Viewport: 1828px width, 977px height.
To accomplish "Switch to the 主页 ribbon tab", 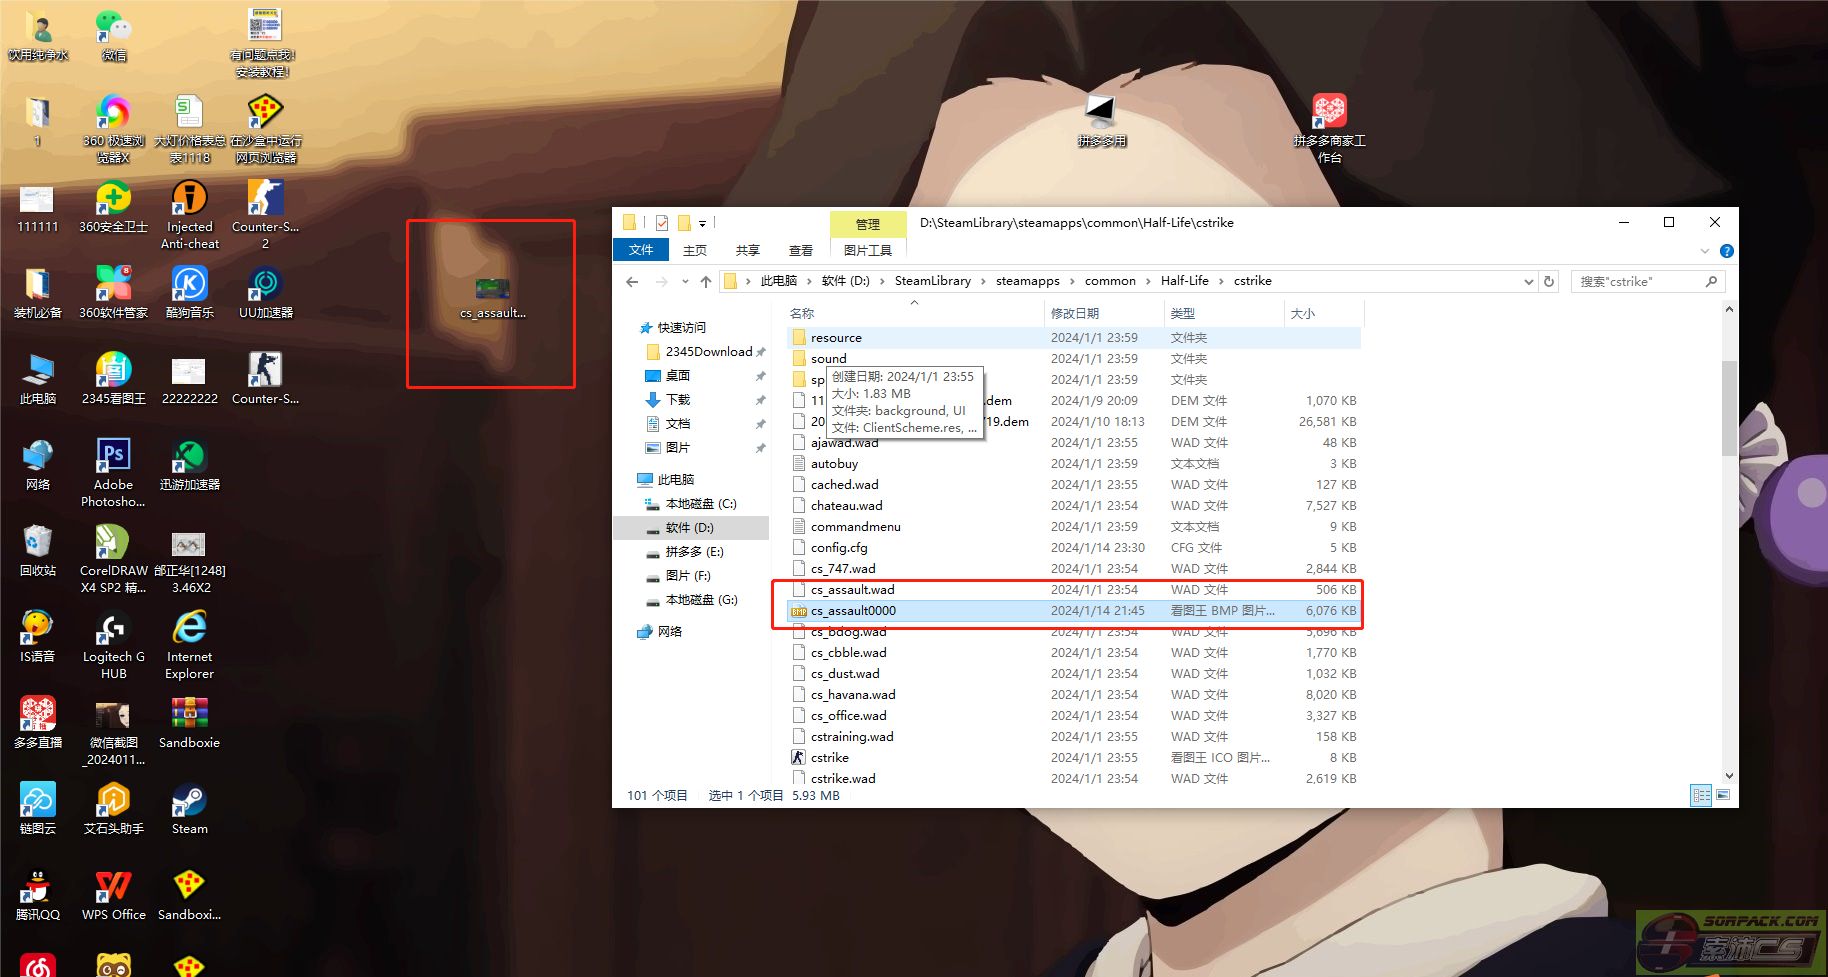I will point(695,250).
